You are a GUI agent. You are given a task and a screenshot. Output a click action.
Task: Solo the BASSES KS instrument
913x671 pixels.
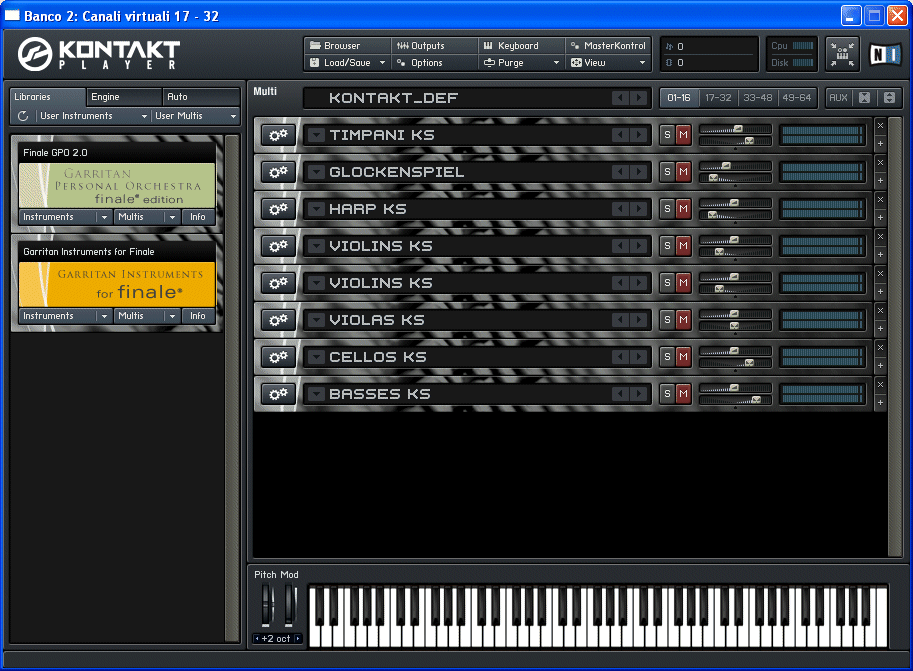click(667, 394)
